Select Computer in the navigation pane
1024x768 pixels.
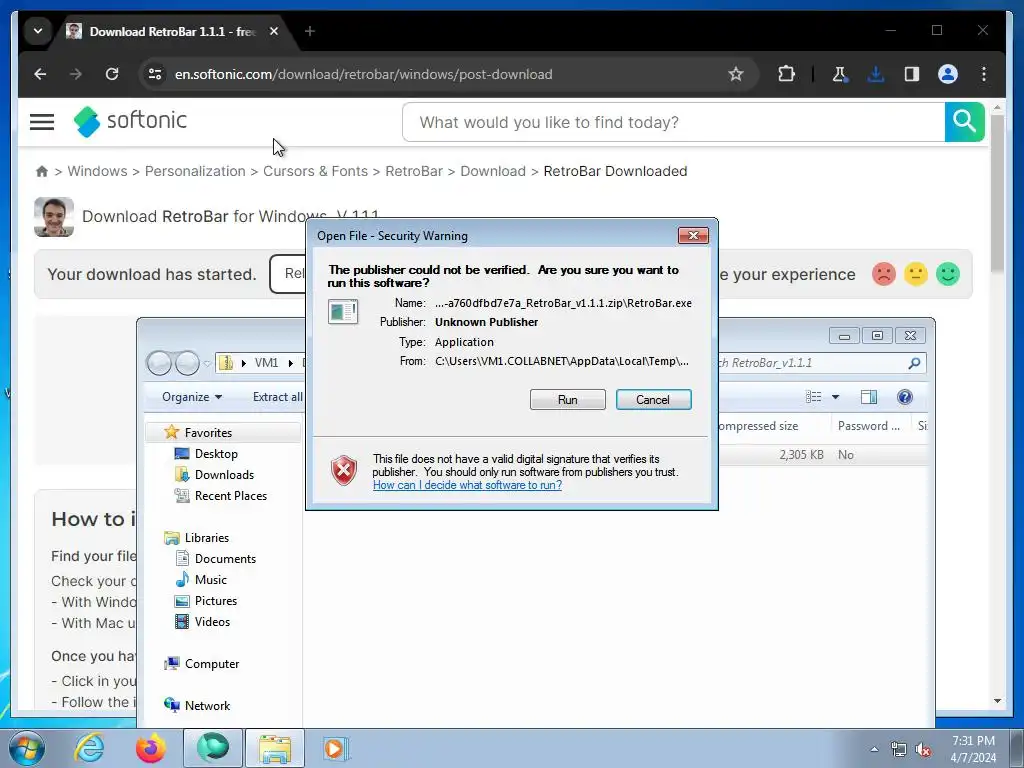click(x=212, y=664)
